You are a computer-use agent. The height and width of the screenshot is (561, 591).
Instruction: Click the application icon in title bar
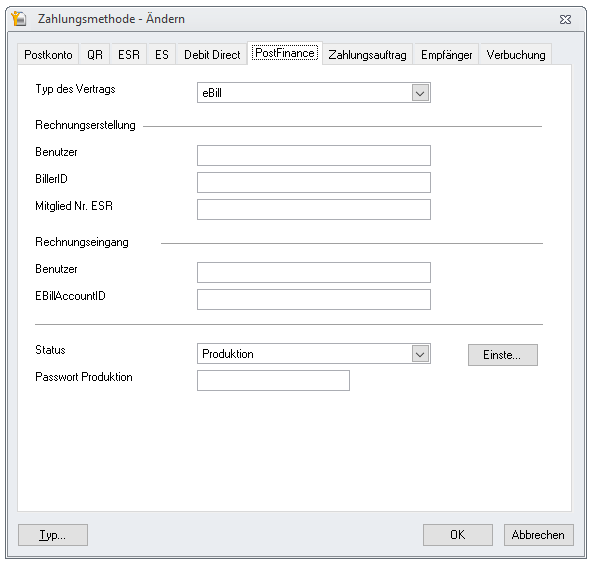click(18, 18)
